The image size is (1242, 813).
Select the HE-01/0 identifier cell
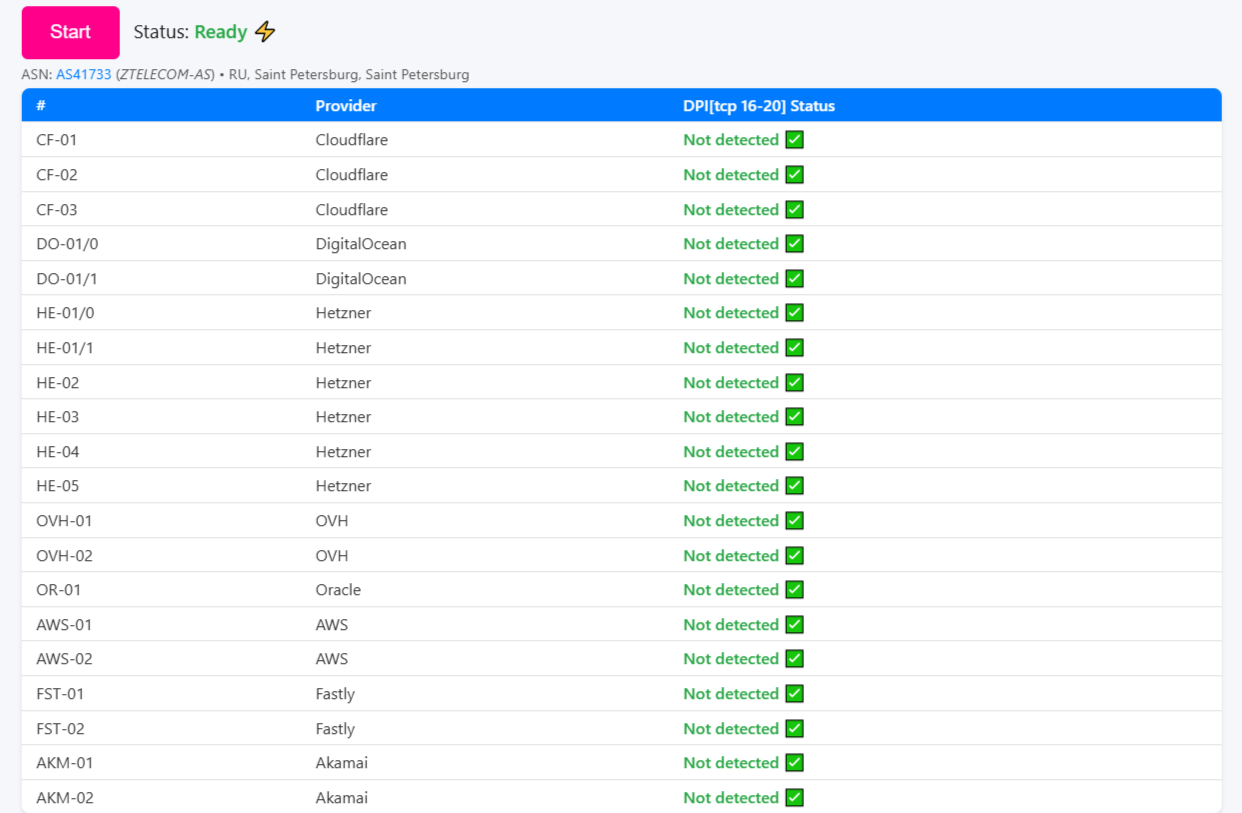(x=65, y=312)
